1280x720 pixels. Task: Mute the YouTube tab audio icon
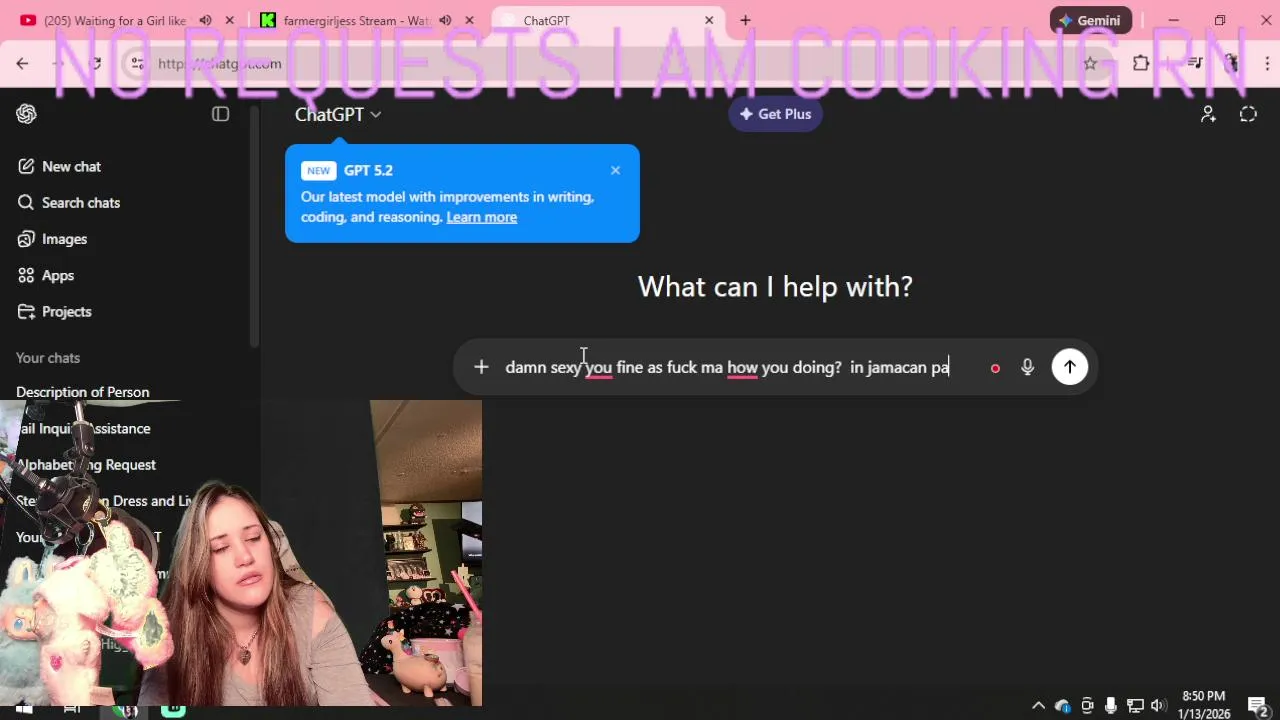coord(205,20)
